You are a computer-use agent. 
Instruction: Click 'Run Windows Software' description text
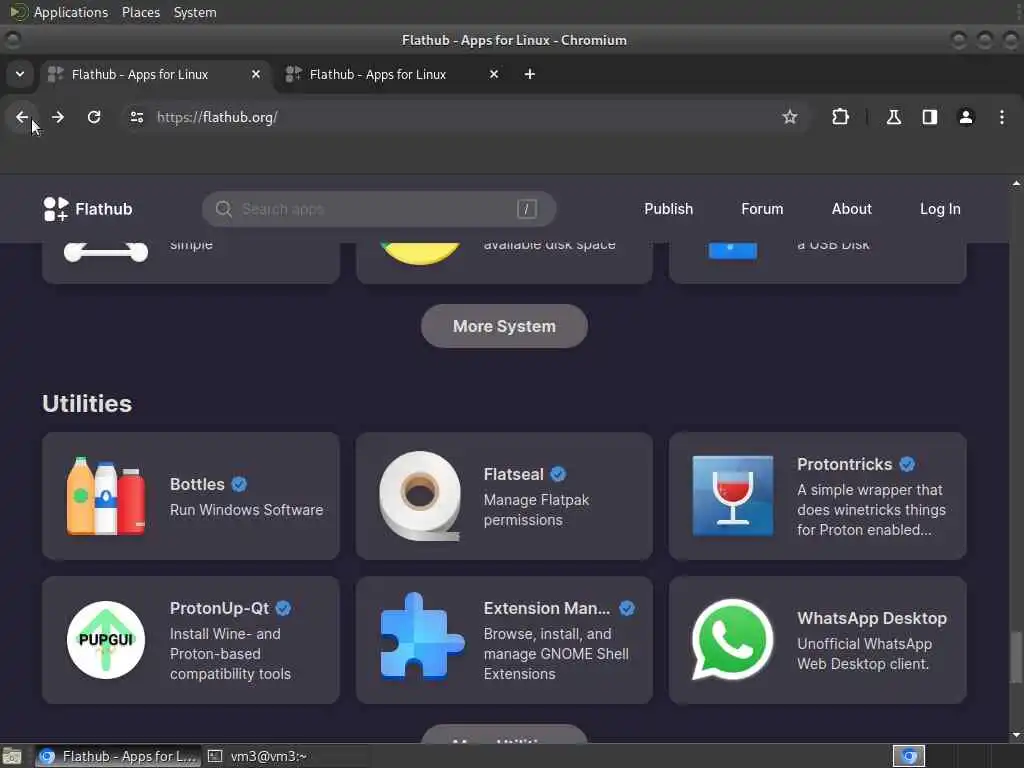pyautogui.click(x=246, y=510)
